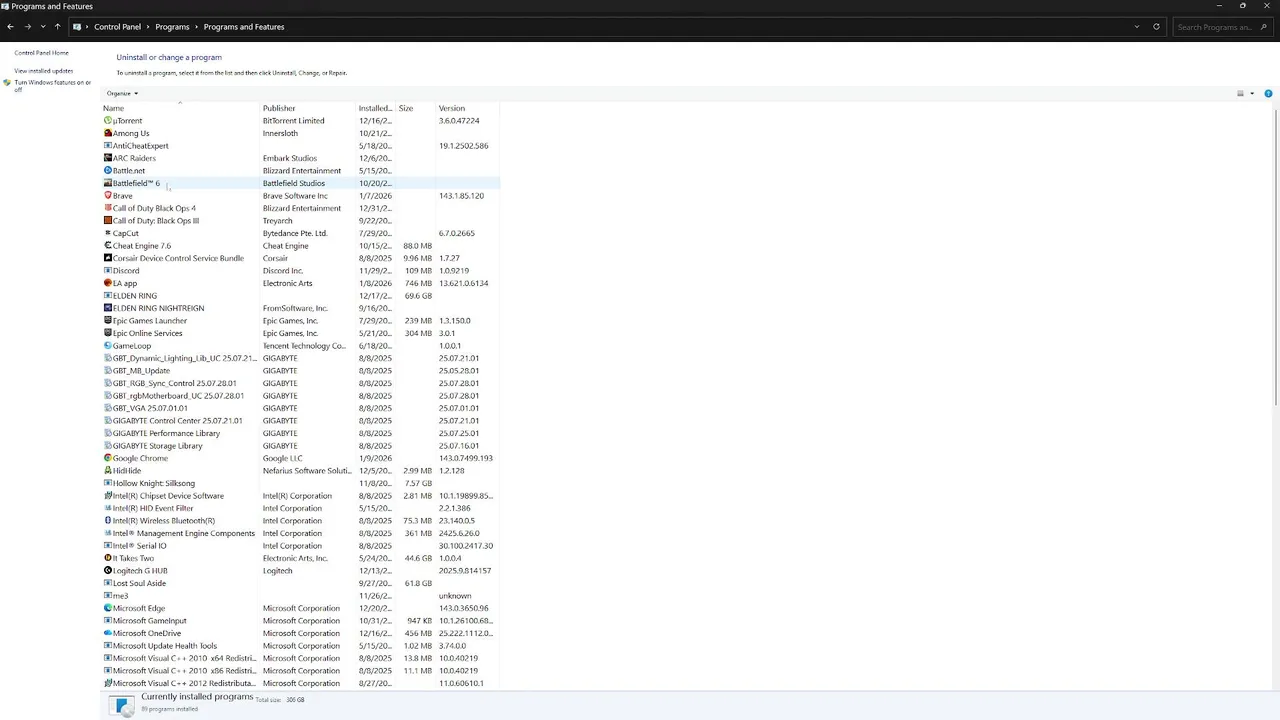Click the Forward navigation arrow
The height and width of the screenshot is (720, 1280).
point(27,27)
